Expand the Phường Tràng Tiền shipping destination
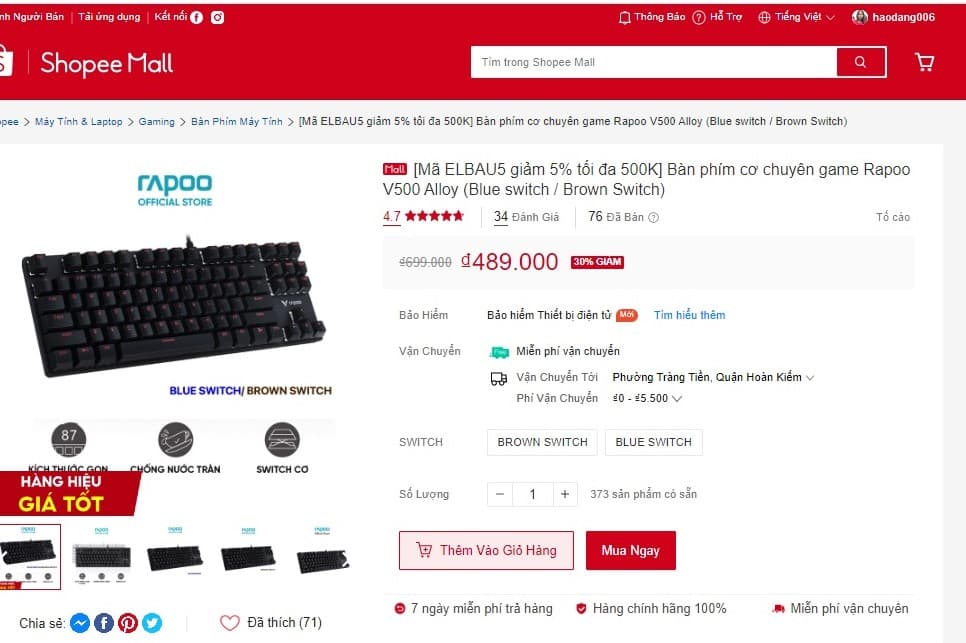Viewport: 966px width, 643px height. (x=713, y=377)
